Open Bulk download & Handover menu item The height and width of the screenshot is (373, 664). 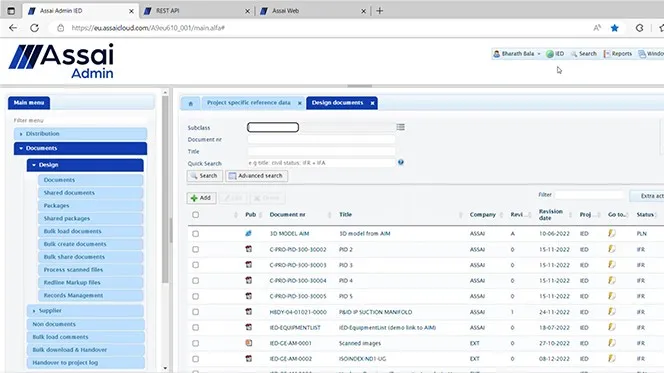86,350
